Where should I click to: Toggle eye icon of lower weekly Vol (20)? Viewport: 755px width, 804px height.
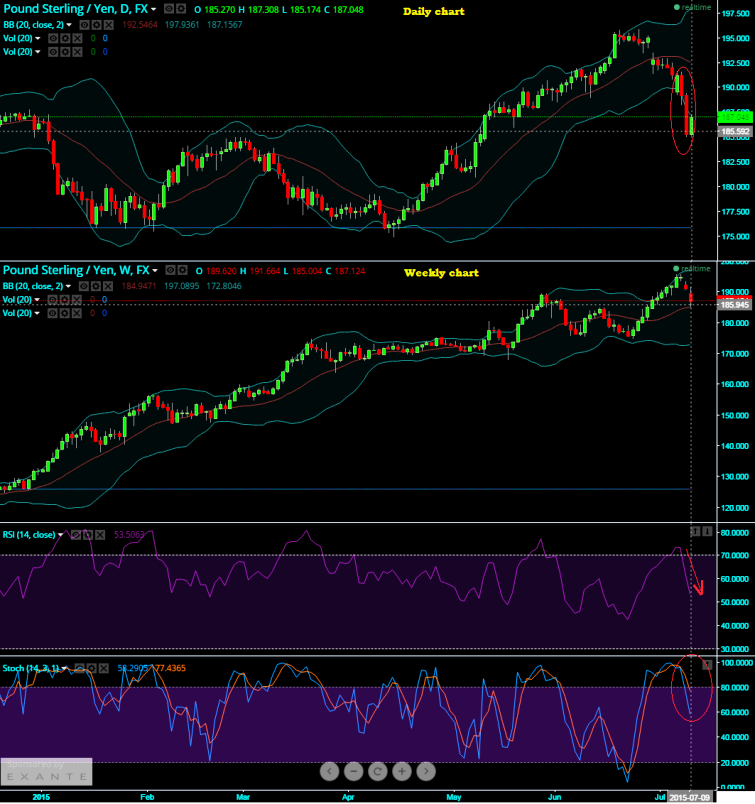coord(53,313)
